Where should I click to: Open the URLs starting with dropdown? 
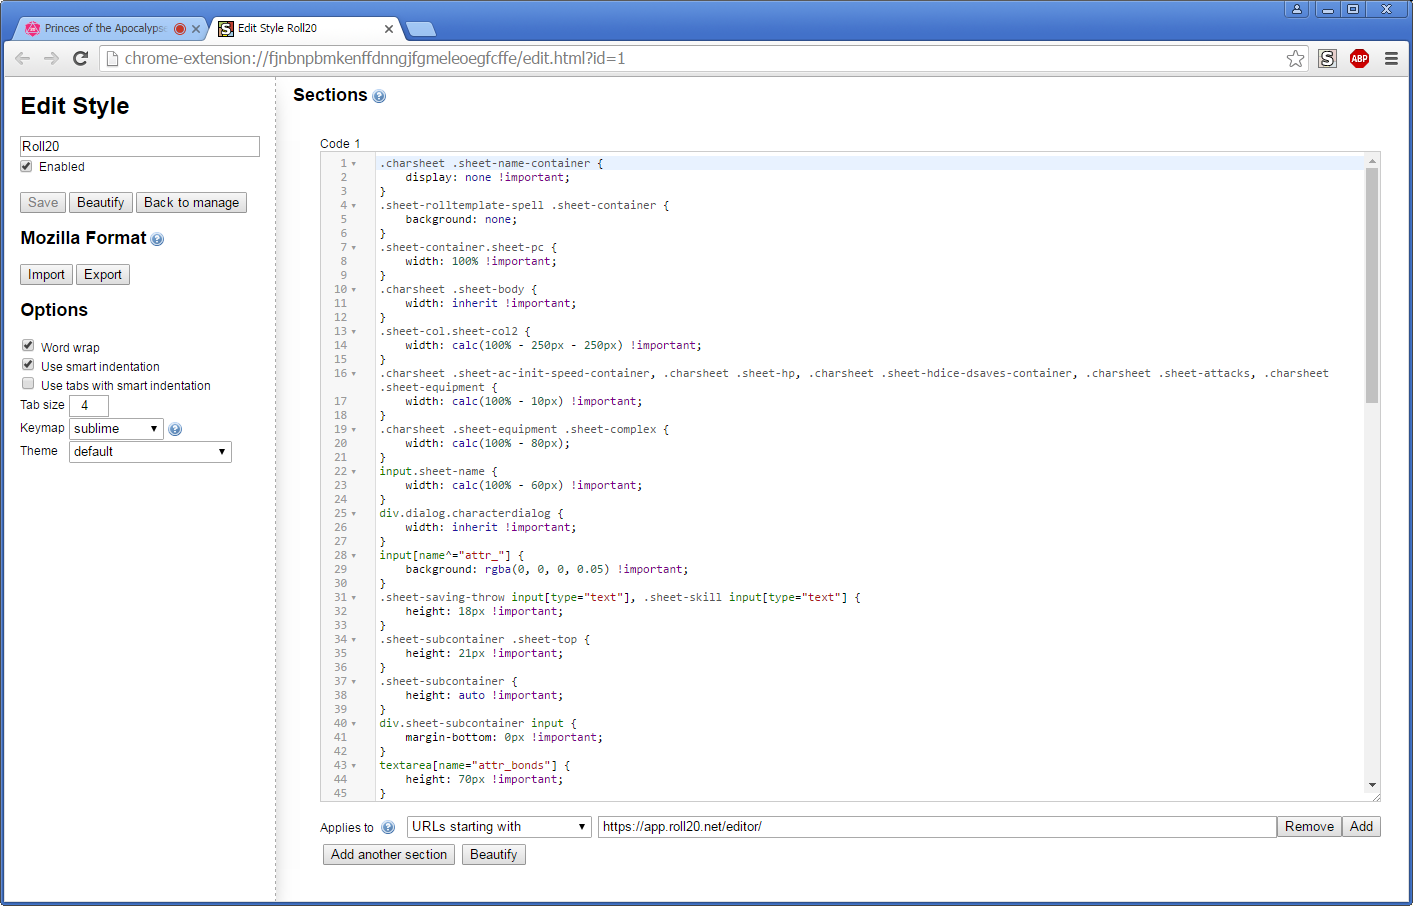point(499,826)
